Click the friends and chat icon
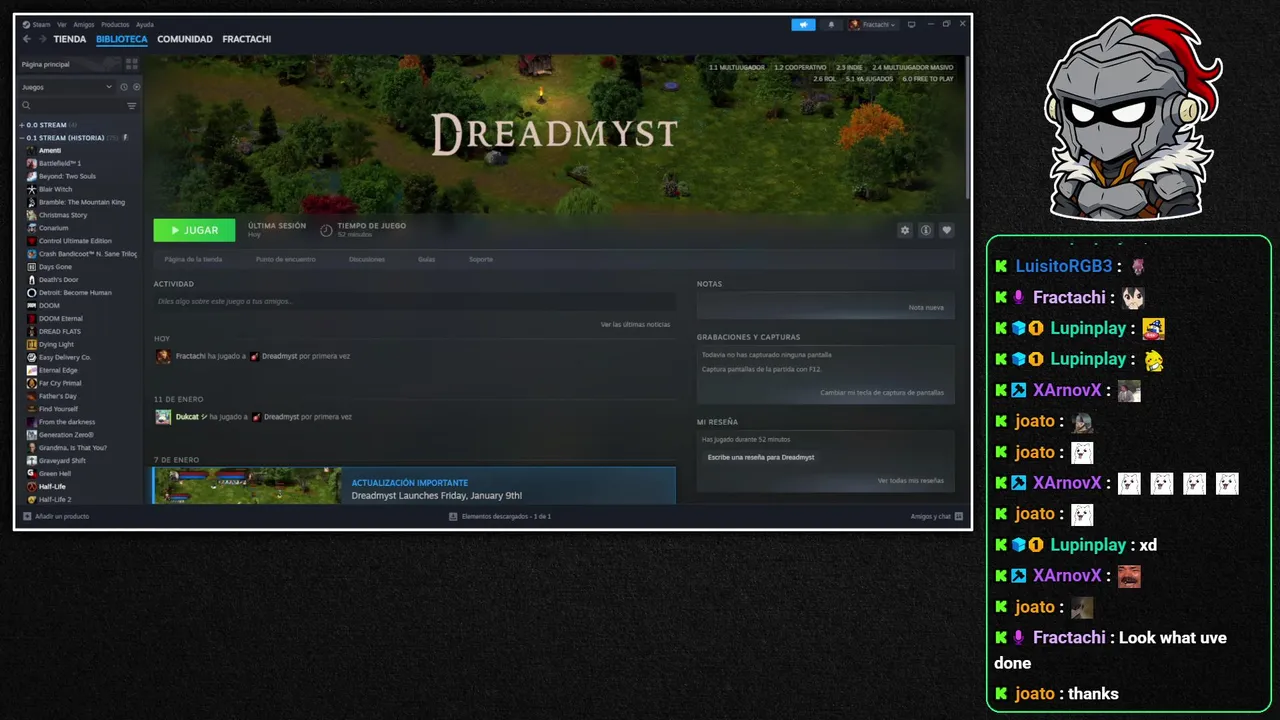The height and width of the screenshot is (720, 1280). point(958,516)
